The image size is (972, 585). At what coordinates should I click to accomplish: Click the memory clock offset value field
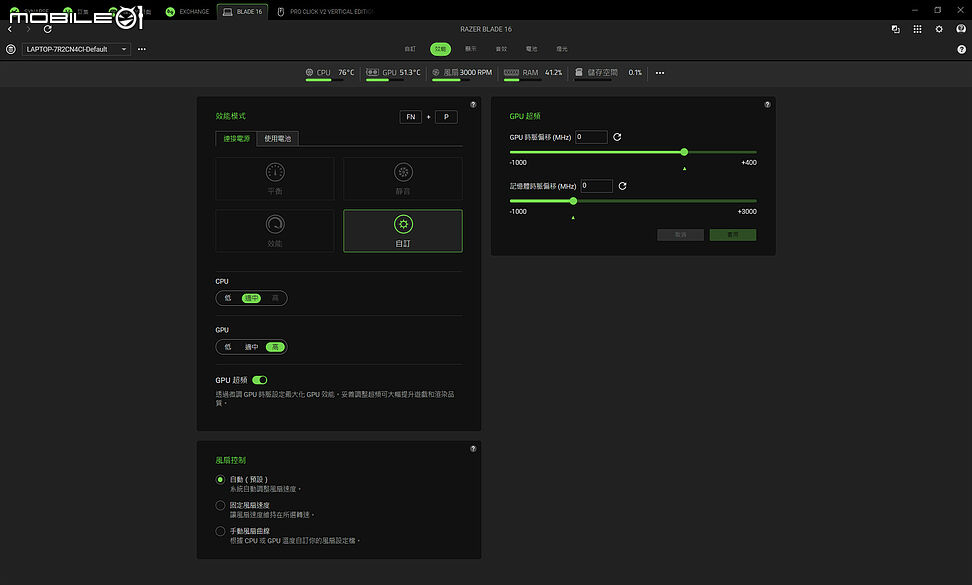[x=596, y=186]
